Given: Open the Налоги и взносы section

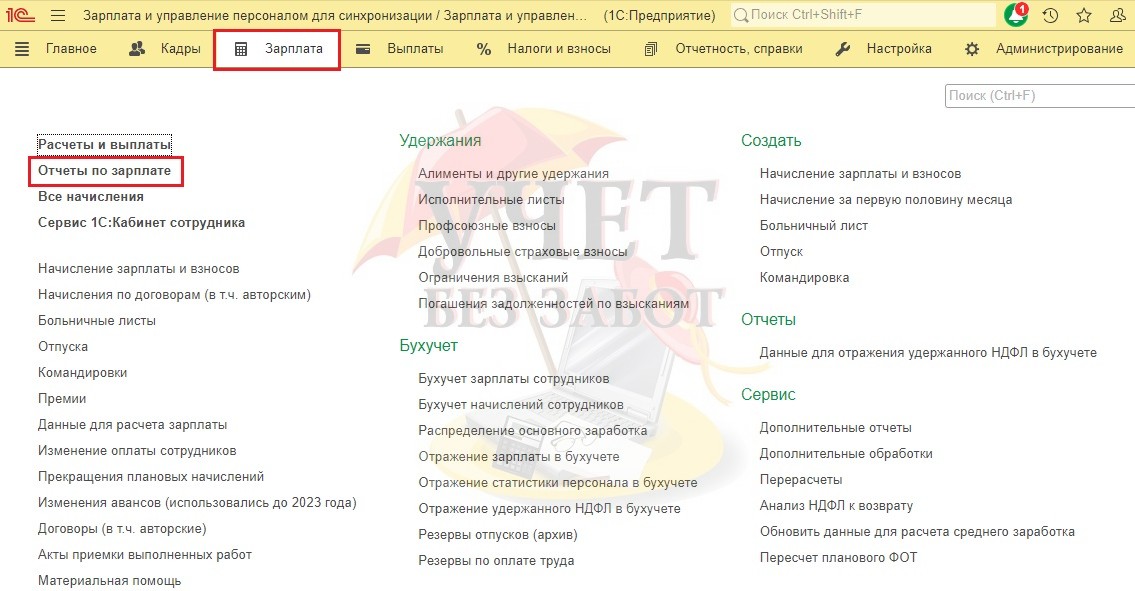Looking at the screenshot, I should click(559, 49).
